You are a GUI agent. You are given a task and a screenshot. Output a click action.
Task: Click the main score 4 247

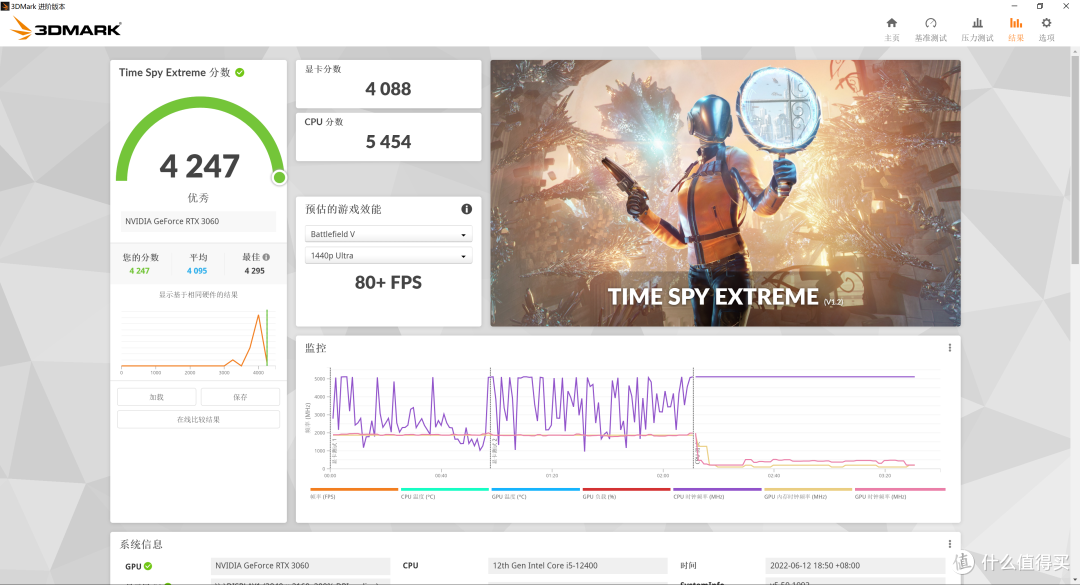pyautogui.click(x=199, y=166)
